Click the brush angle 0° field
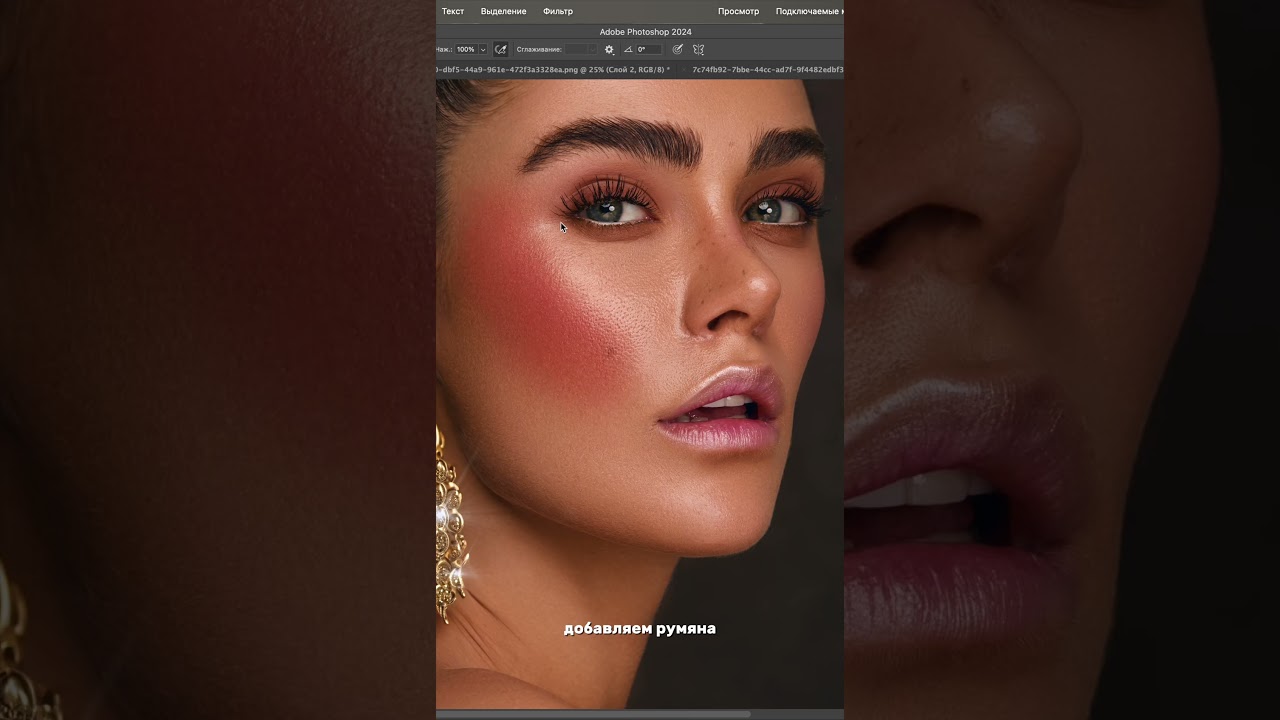Viewport: 1280px width, 720px height. point(649,49)
